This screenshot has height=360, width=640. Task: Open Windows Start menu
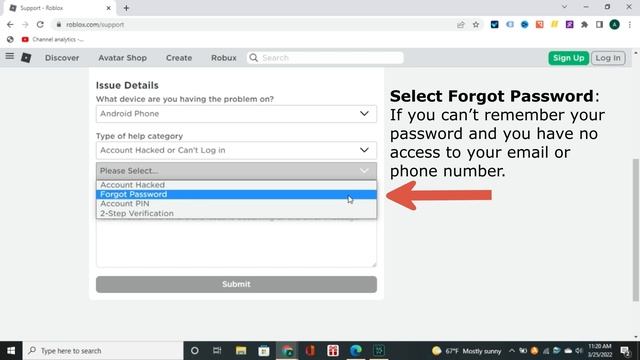point(11,350)
